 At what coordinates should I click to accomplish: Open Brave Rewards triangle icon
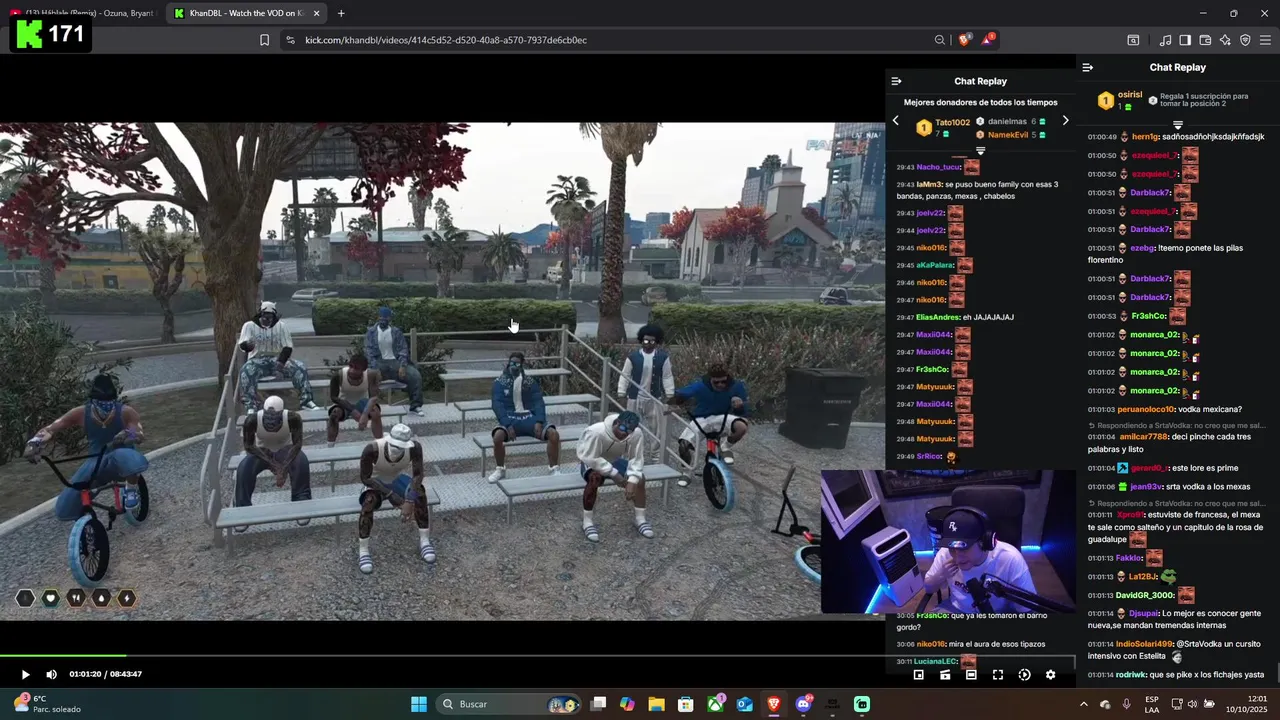coord(988,40)
